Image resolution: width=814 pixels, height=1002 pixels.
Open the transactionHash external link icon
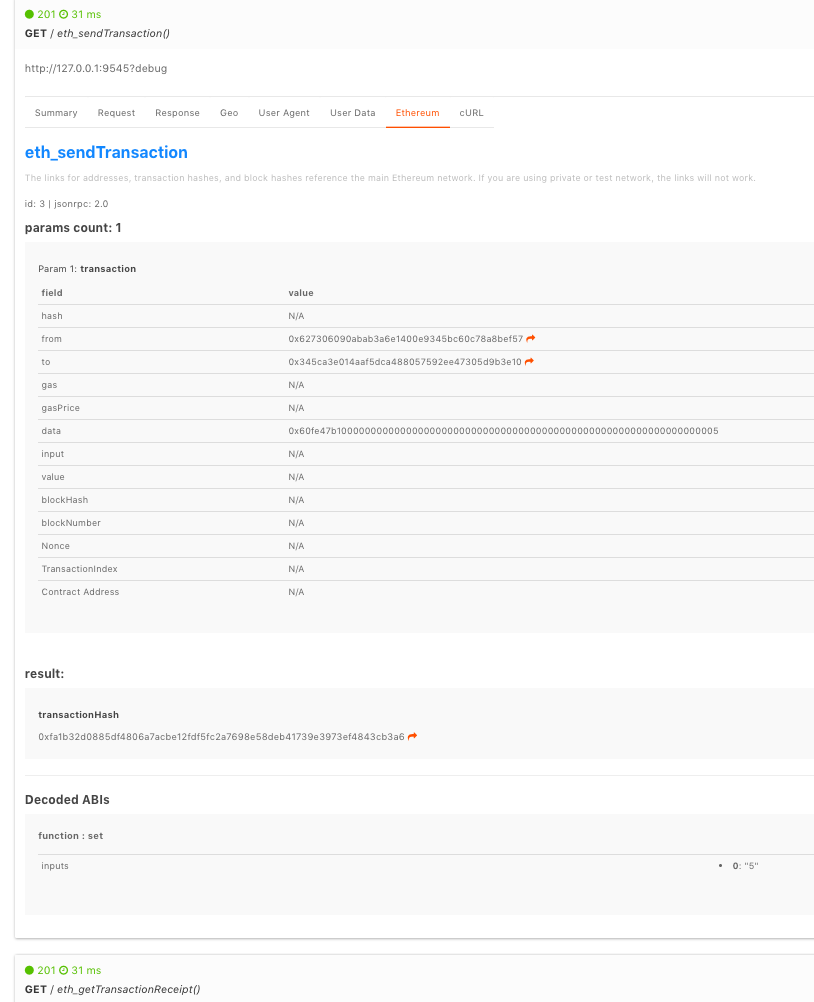point(412,736)
